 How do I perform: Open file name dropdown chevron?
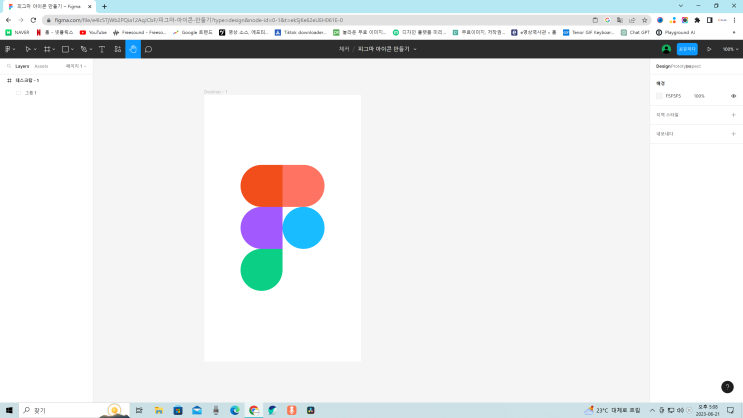click(x=415, y=49)
